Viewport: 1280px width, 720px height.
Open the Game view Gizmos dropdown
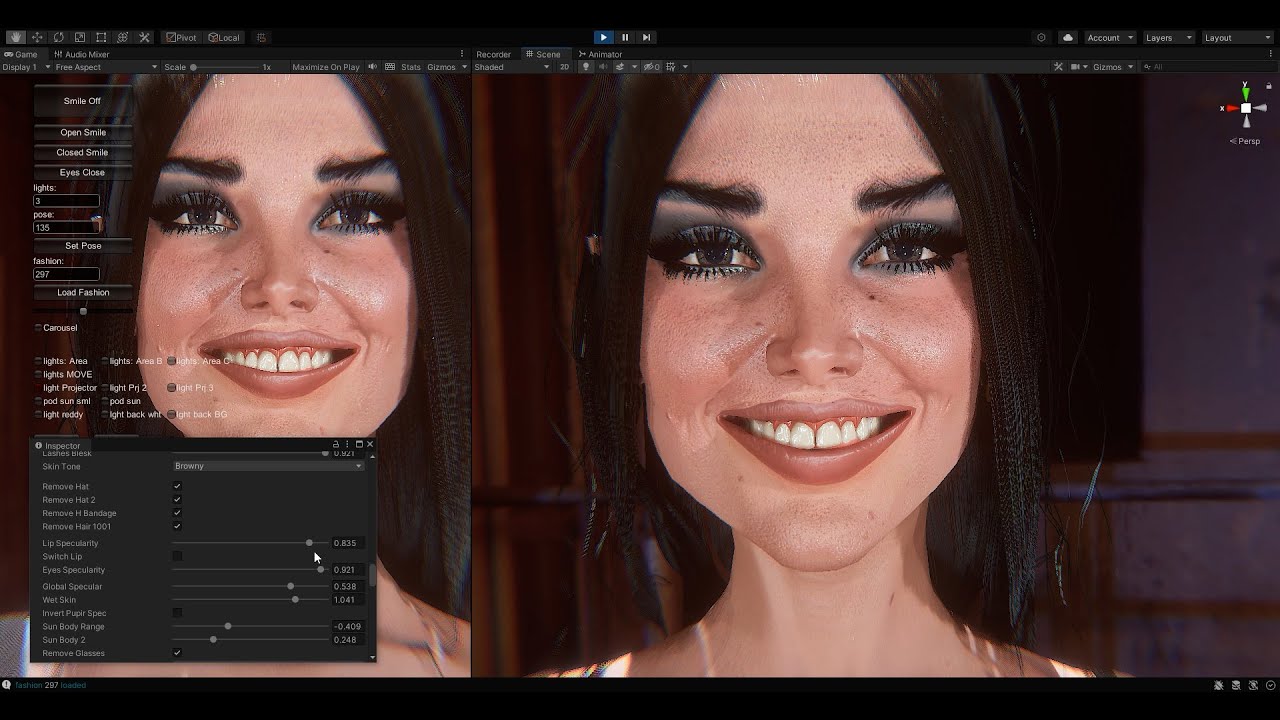(x=447, y=67)
